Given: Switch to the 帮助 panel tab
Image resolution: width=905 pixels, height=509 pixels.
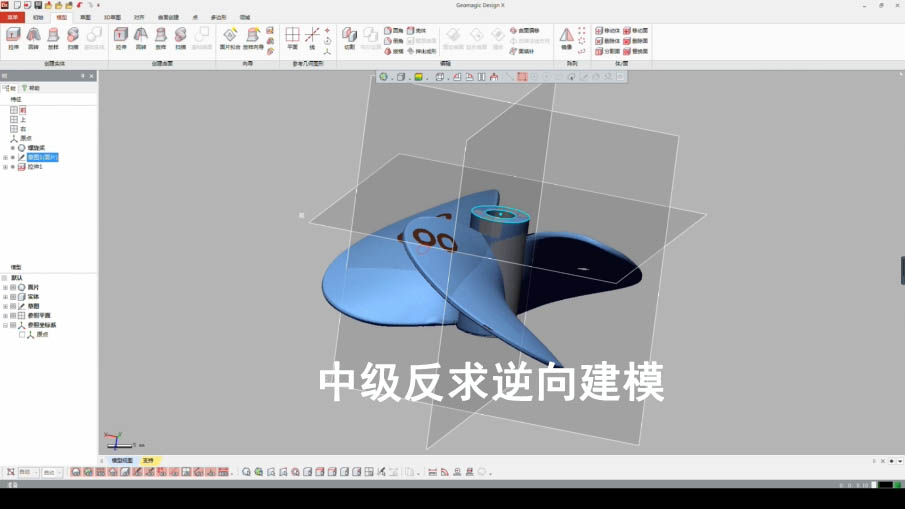Looking at the screenshot, I should tap(32, 88).
